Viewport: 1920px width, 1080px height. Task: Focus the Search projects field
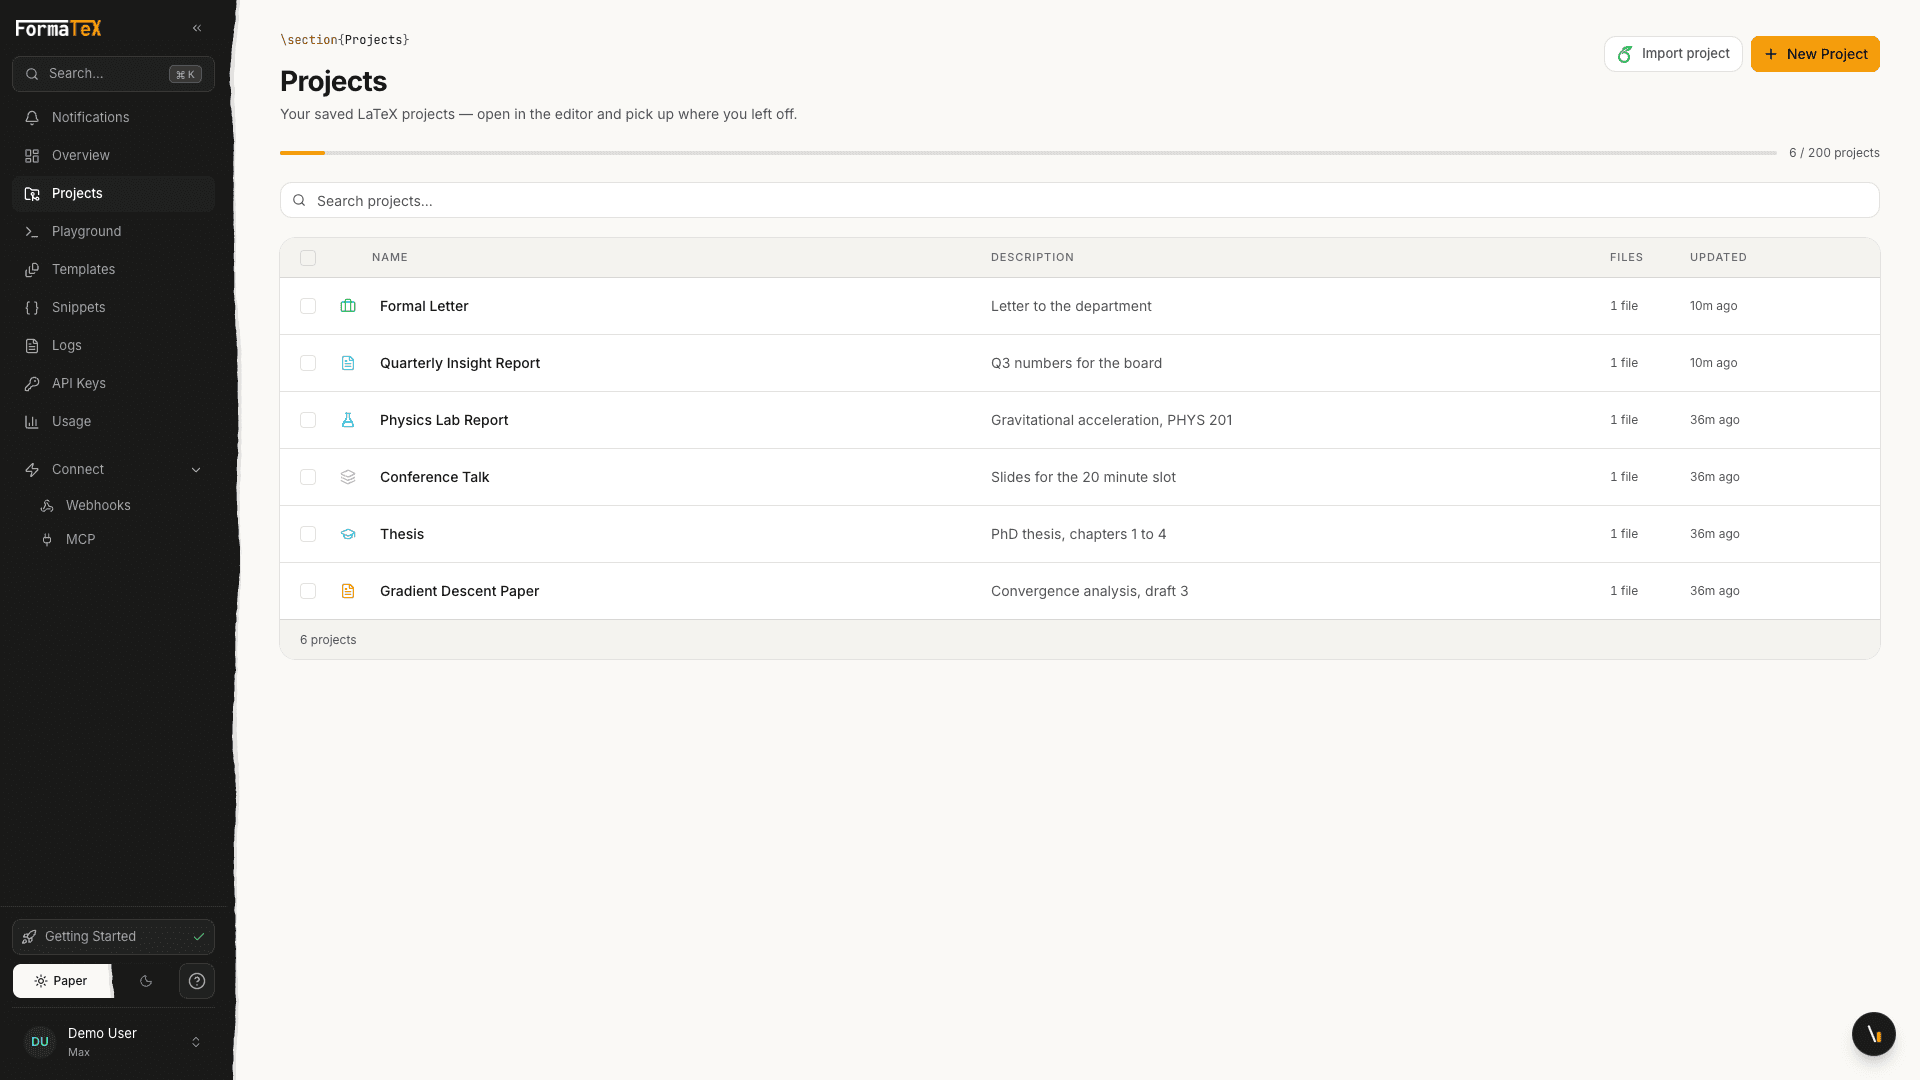(x=1079, y=200)
